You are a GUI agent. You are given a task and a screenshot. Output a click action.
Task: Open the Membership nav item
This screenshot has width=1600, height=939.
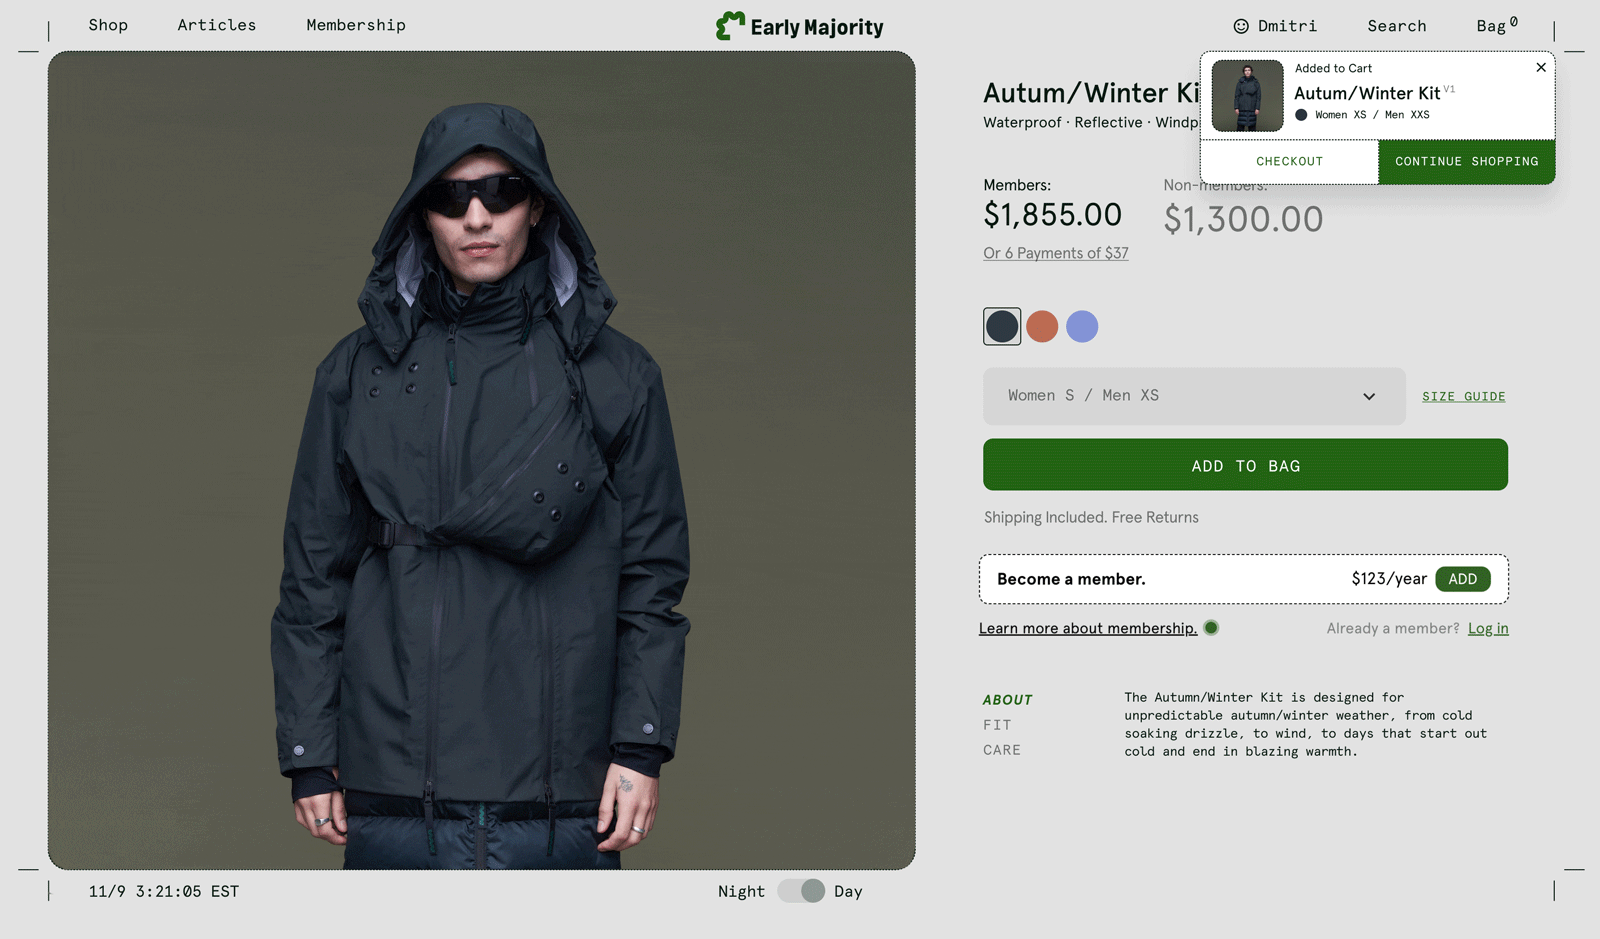click(x=356, y=25)
